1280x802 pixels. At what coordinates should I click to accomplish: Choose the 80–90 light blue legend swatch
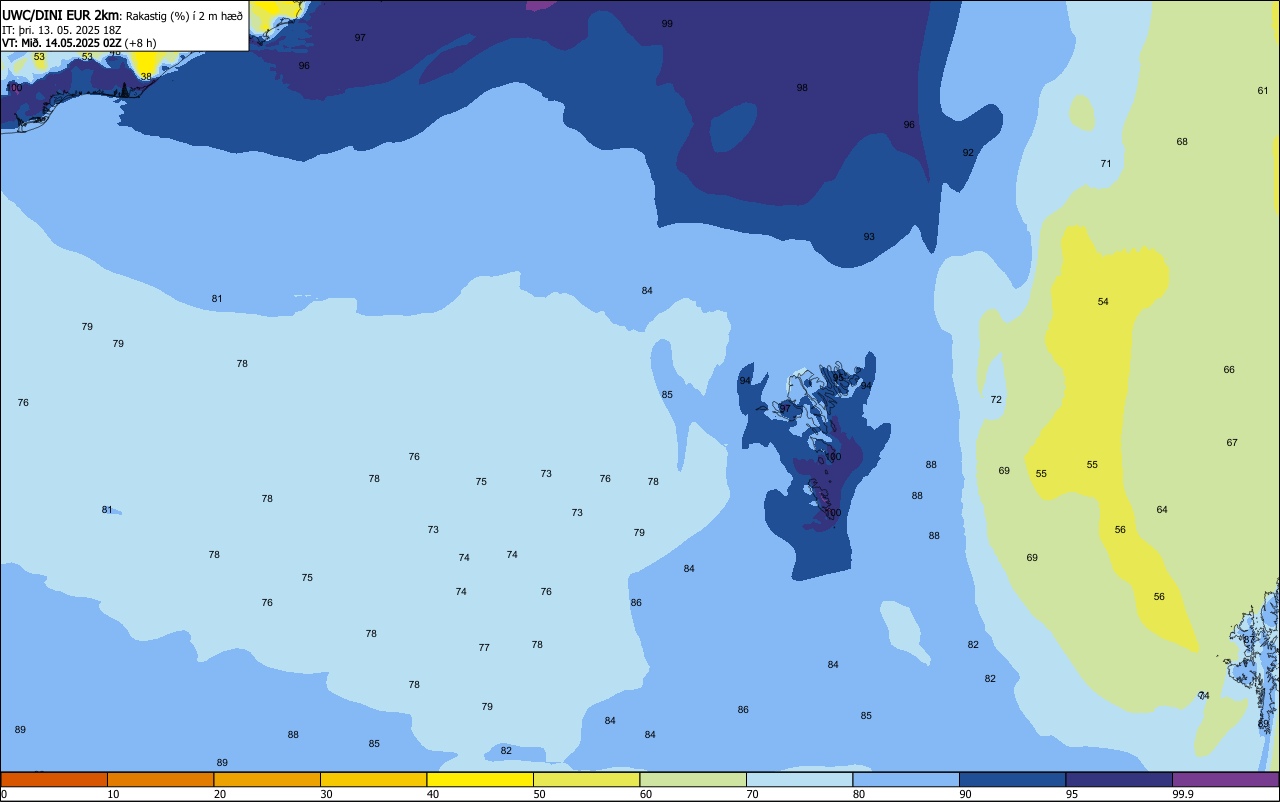(x=906, y=779)
